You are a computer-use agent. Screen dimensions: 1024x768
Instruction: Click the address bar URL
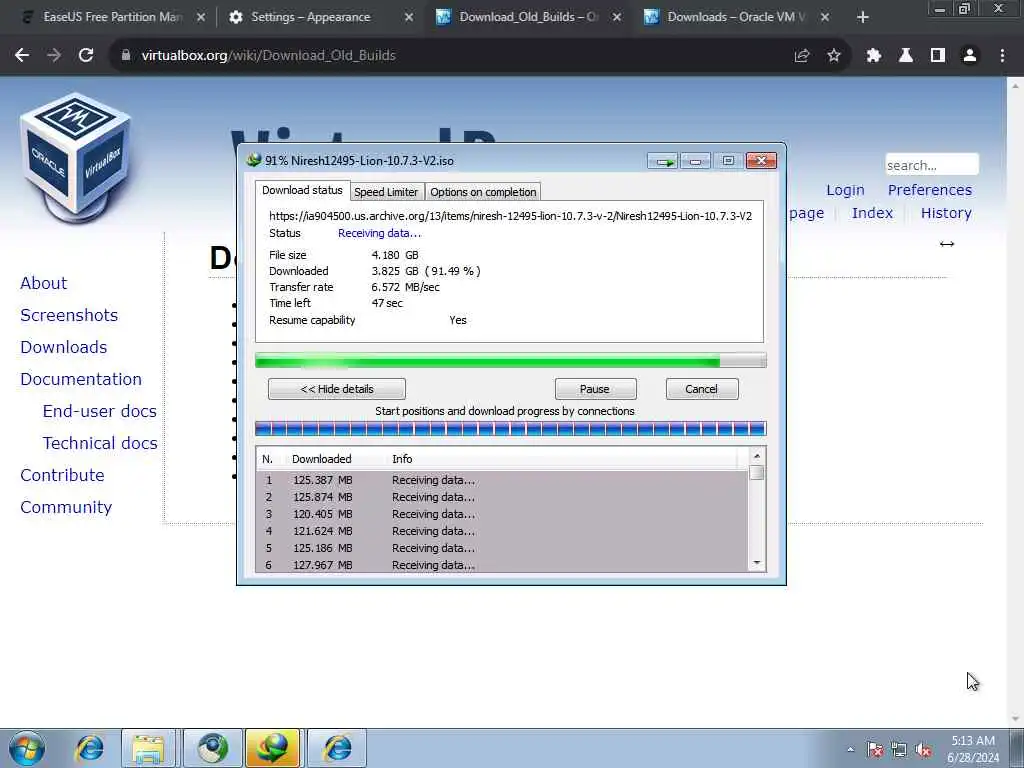click(x=268, y=56)
